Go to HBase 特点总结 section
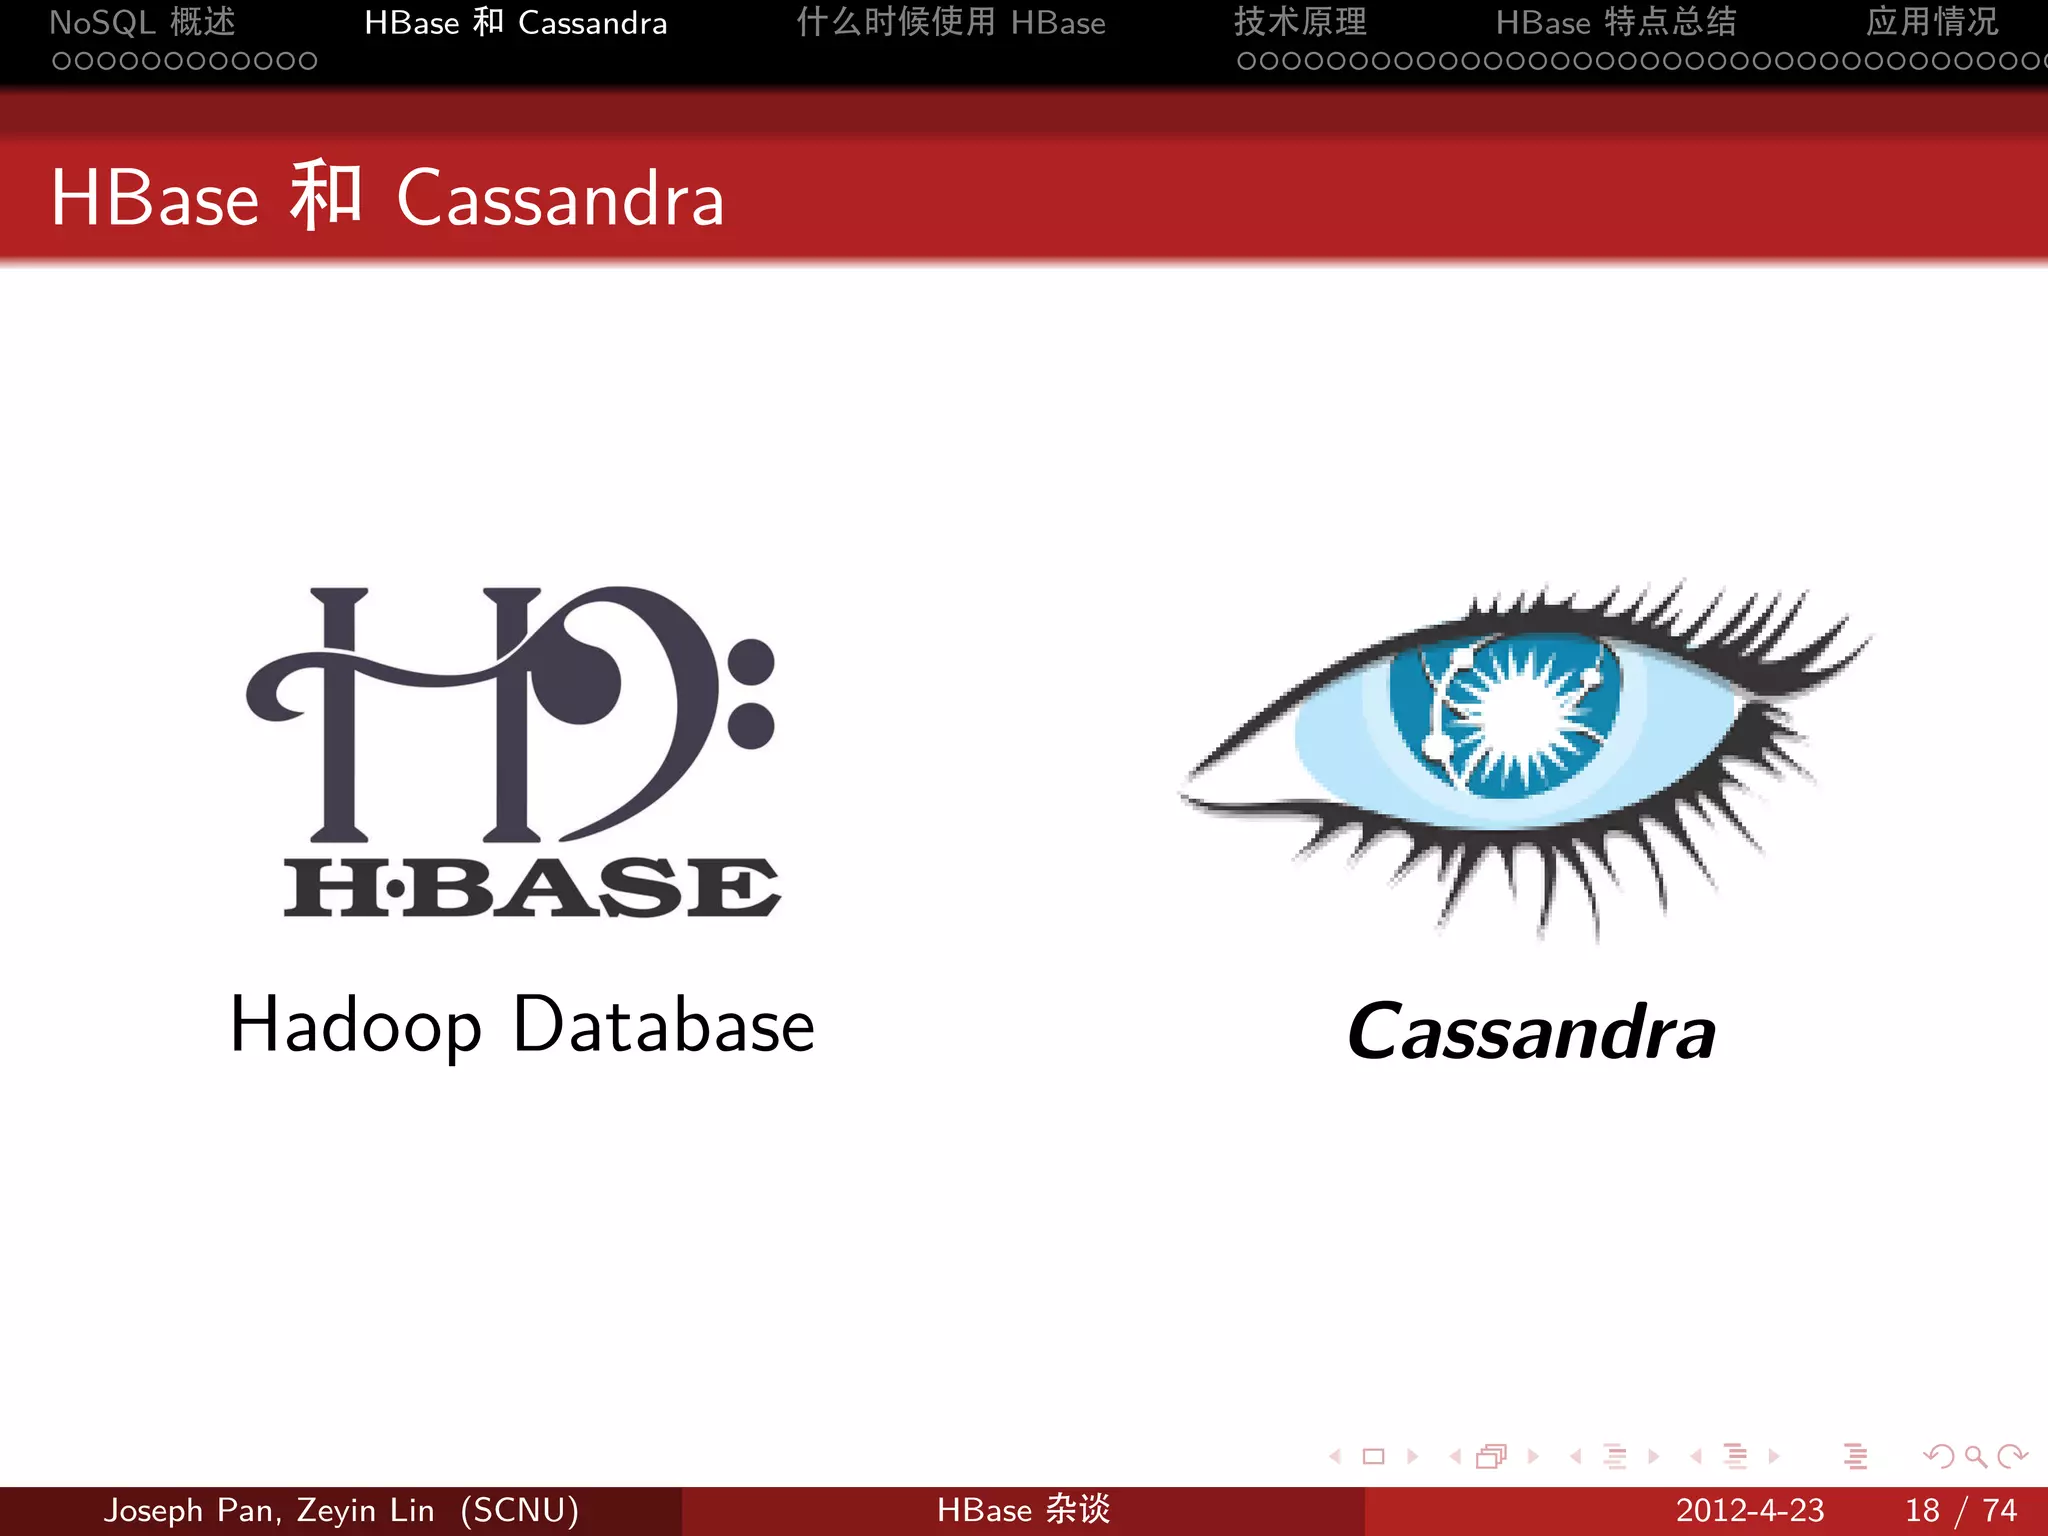The width and height of the screenshot is (2048, 1536). (1616, 22)
